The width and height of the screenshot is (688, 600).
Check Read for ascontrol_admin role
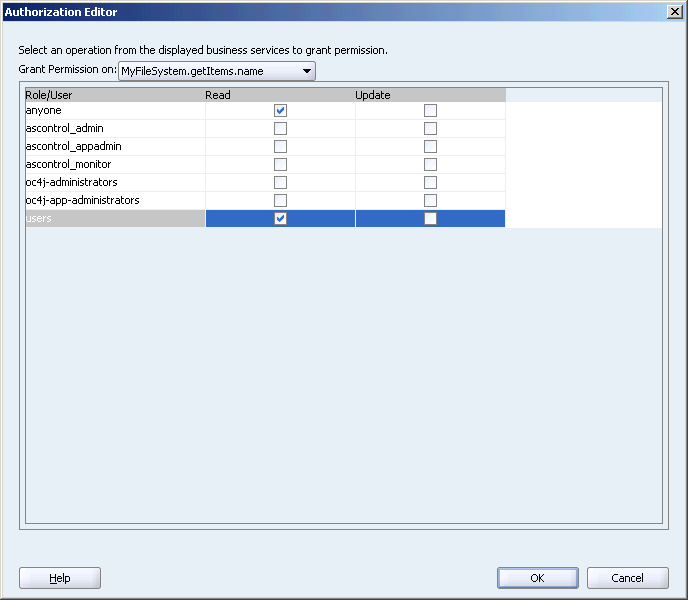point(280,129)
